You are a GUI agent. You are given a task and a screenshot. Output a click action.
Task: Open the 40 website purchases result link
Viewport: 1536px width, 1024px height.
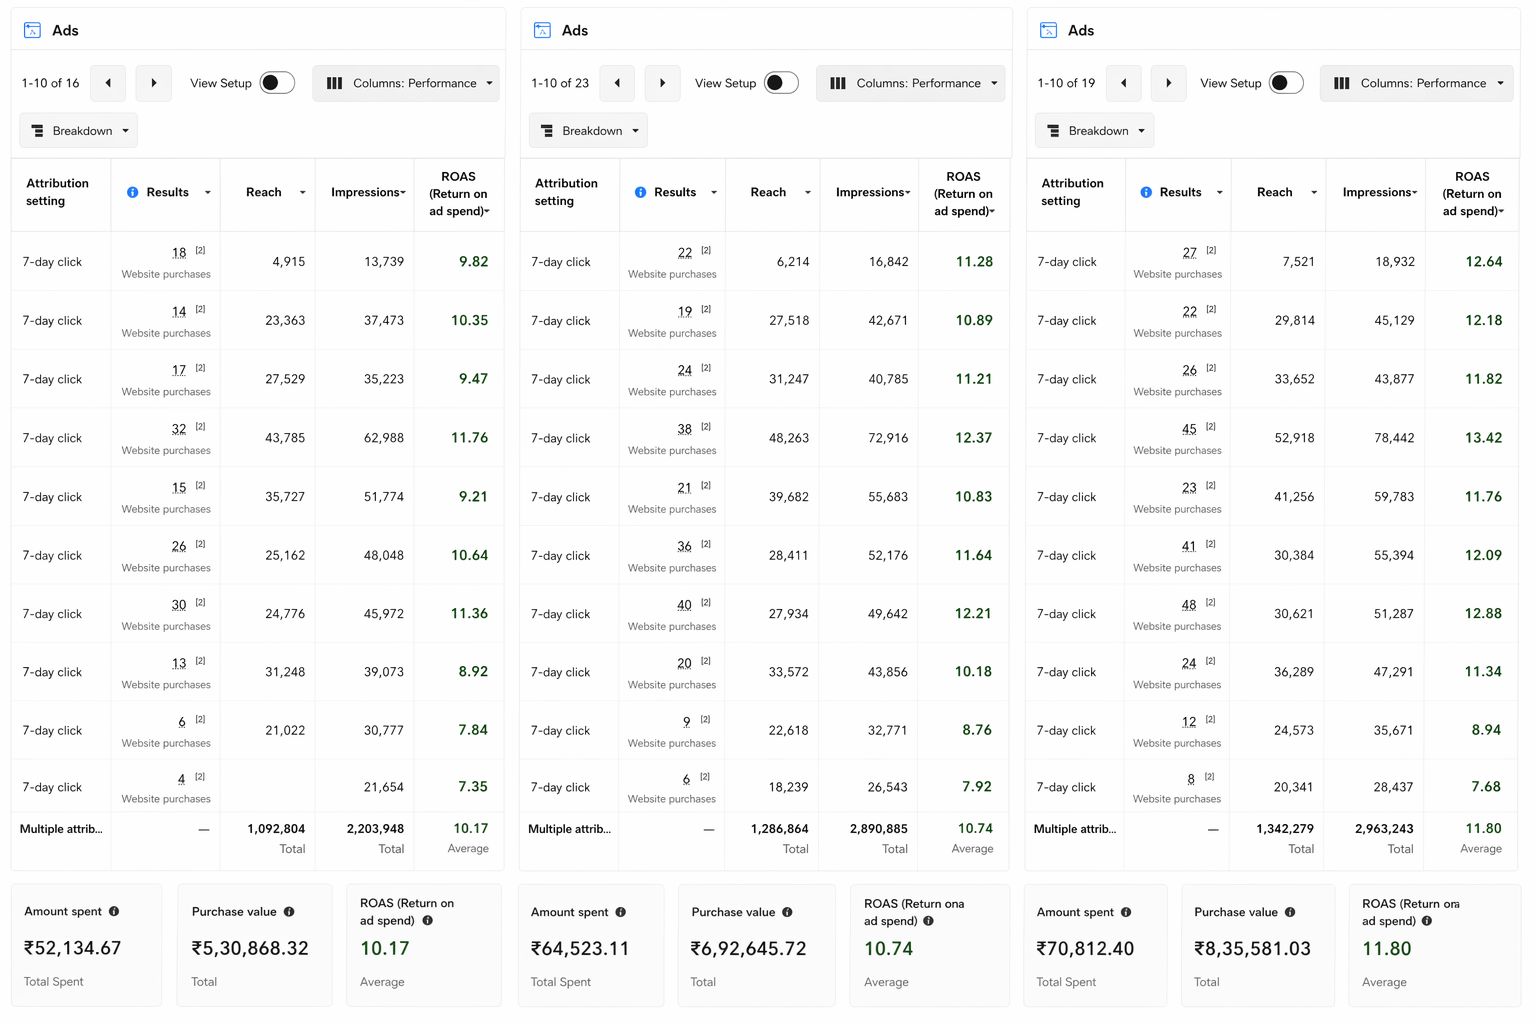coord(684,605)
